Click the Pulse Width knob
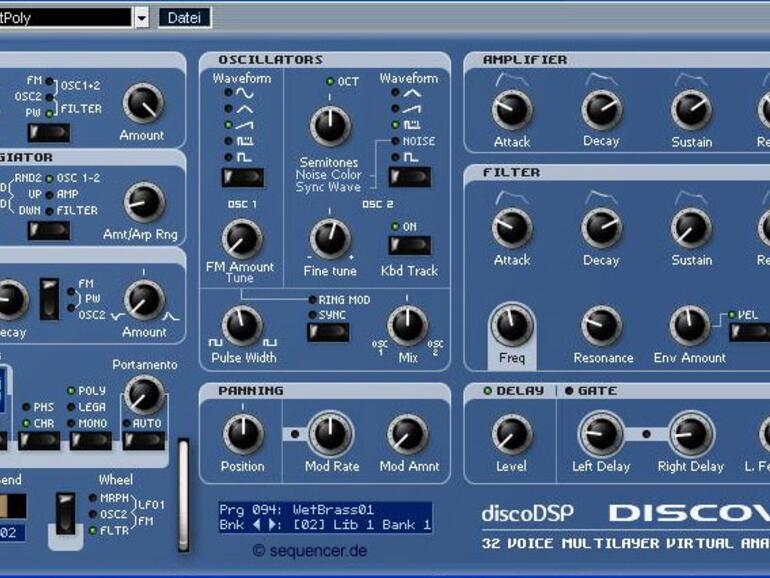The height and width of the screenshot is (578, 770). (242, 326)
